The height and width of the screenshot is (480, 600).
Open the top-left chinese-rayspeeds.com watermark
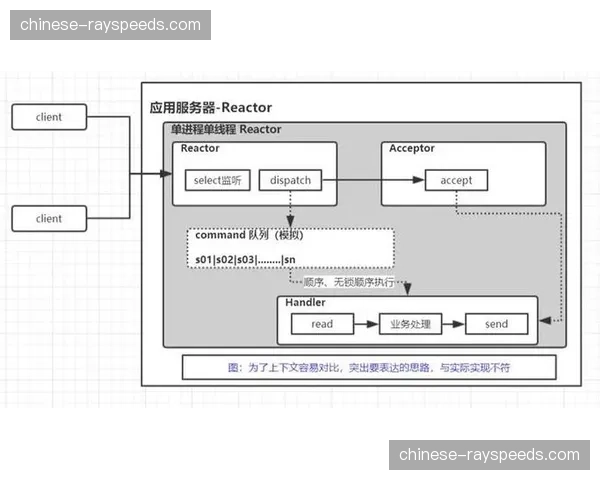click(x=111, y=25)
